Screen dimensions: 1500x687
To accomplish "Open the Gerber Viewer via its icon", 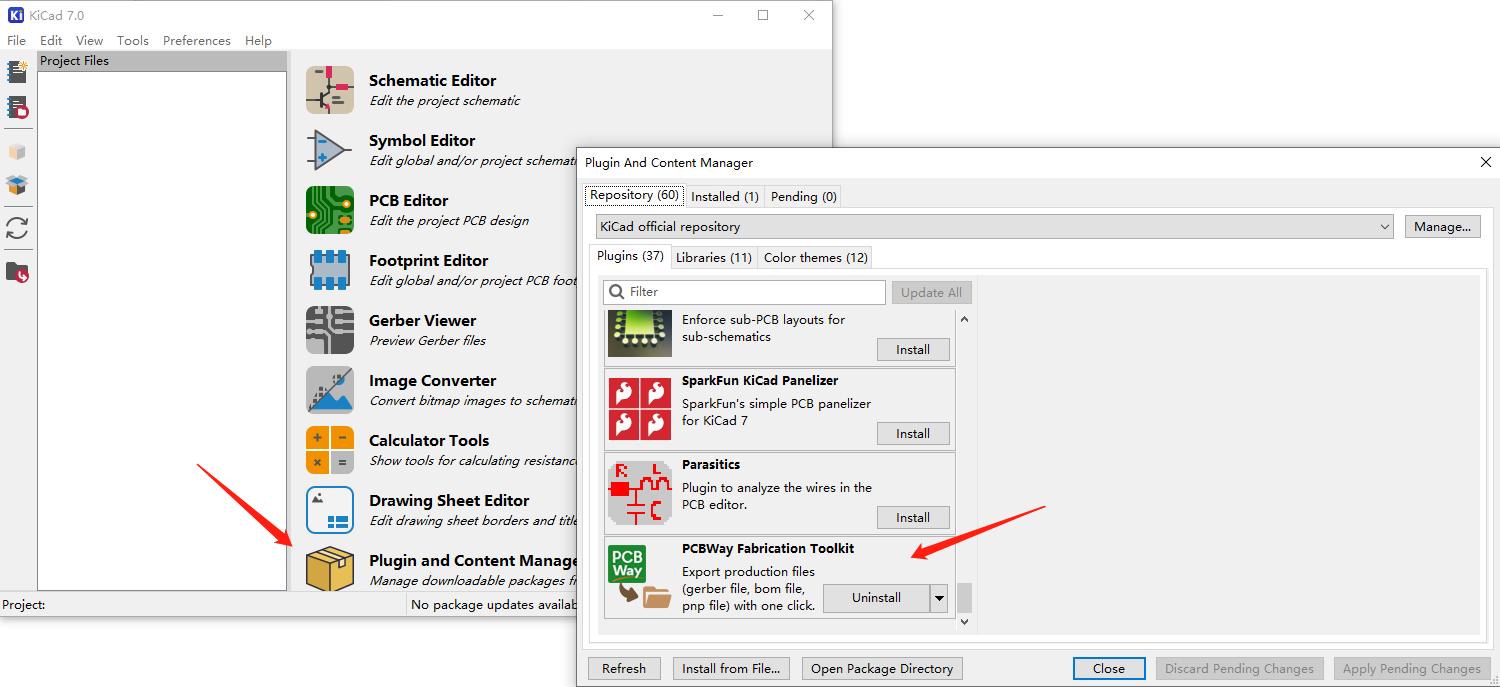I will [x=330, y=330].
